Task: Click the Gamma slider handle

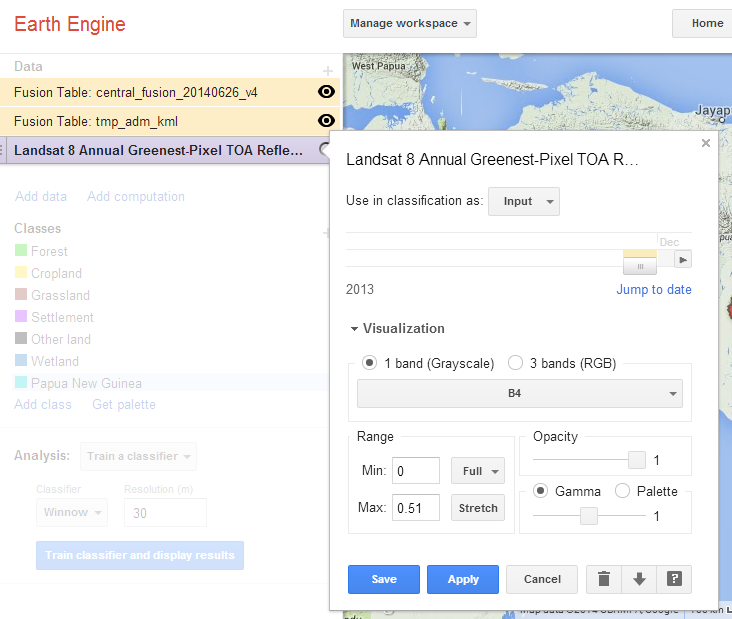Action: [589, 516]
